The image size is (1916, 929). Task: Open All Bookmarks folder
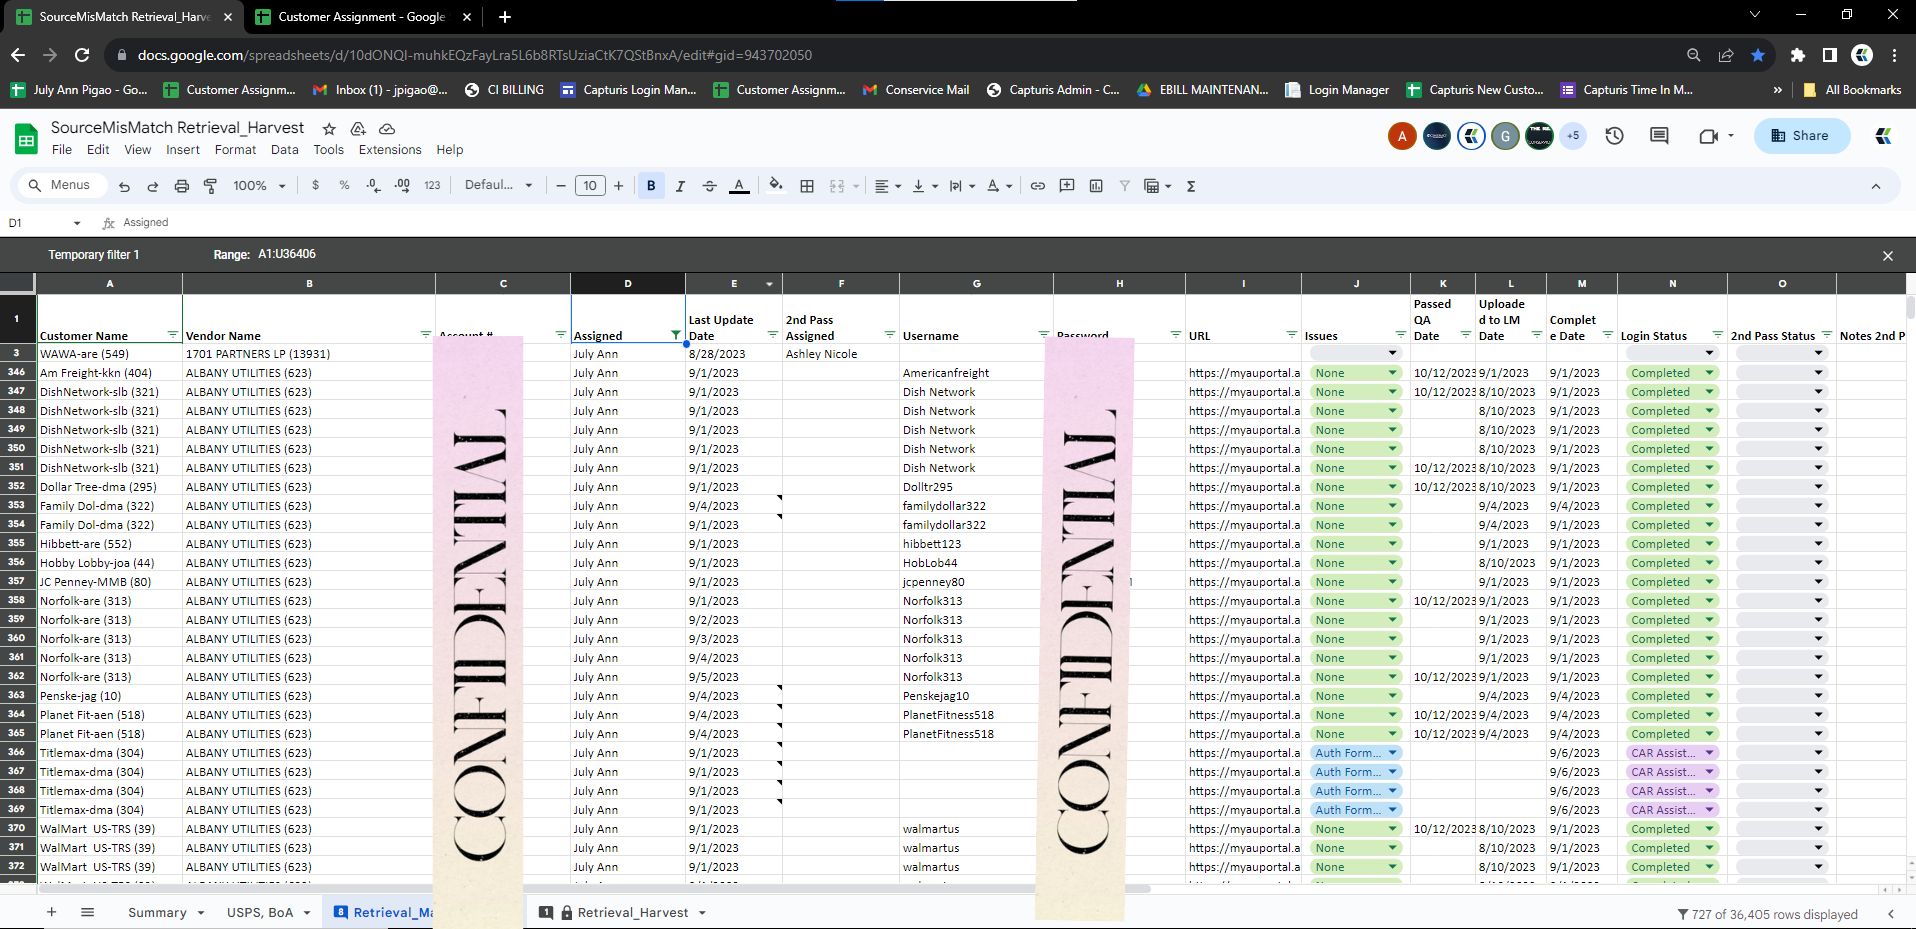pos(1851,90)
